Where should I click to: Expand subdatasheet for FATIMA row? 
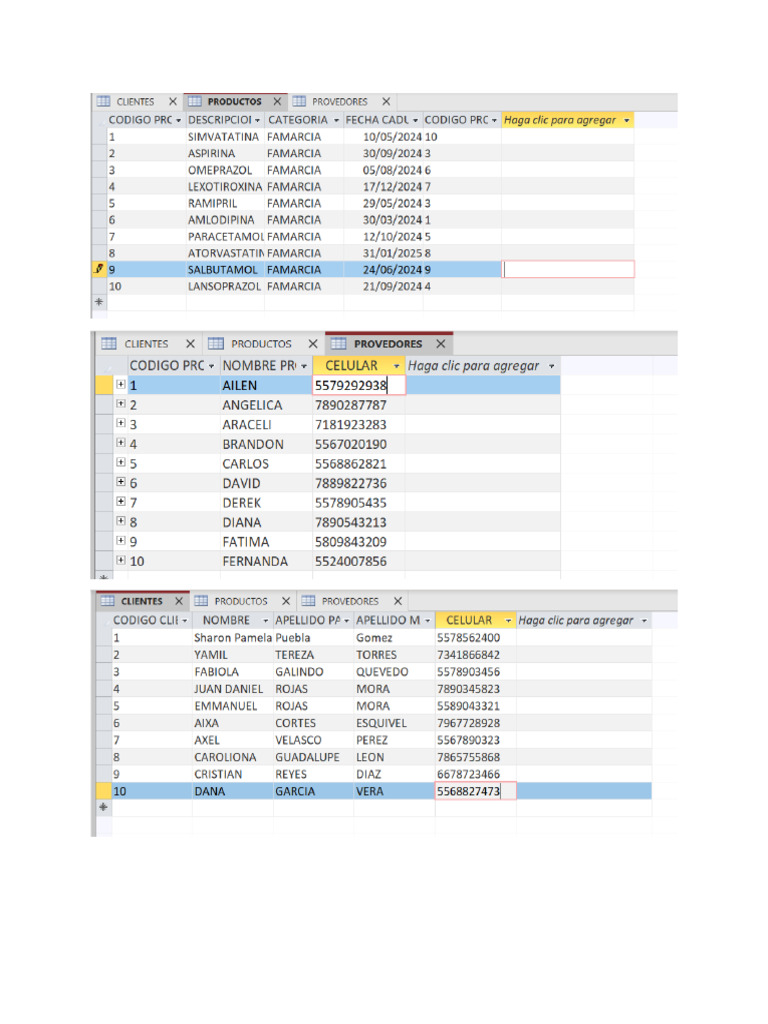121,541
